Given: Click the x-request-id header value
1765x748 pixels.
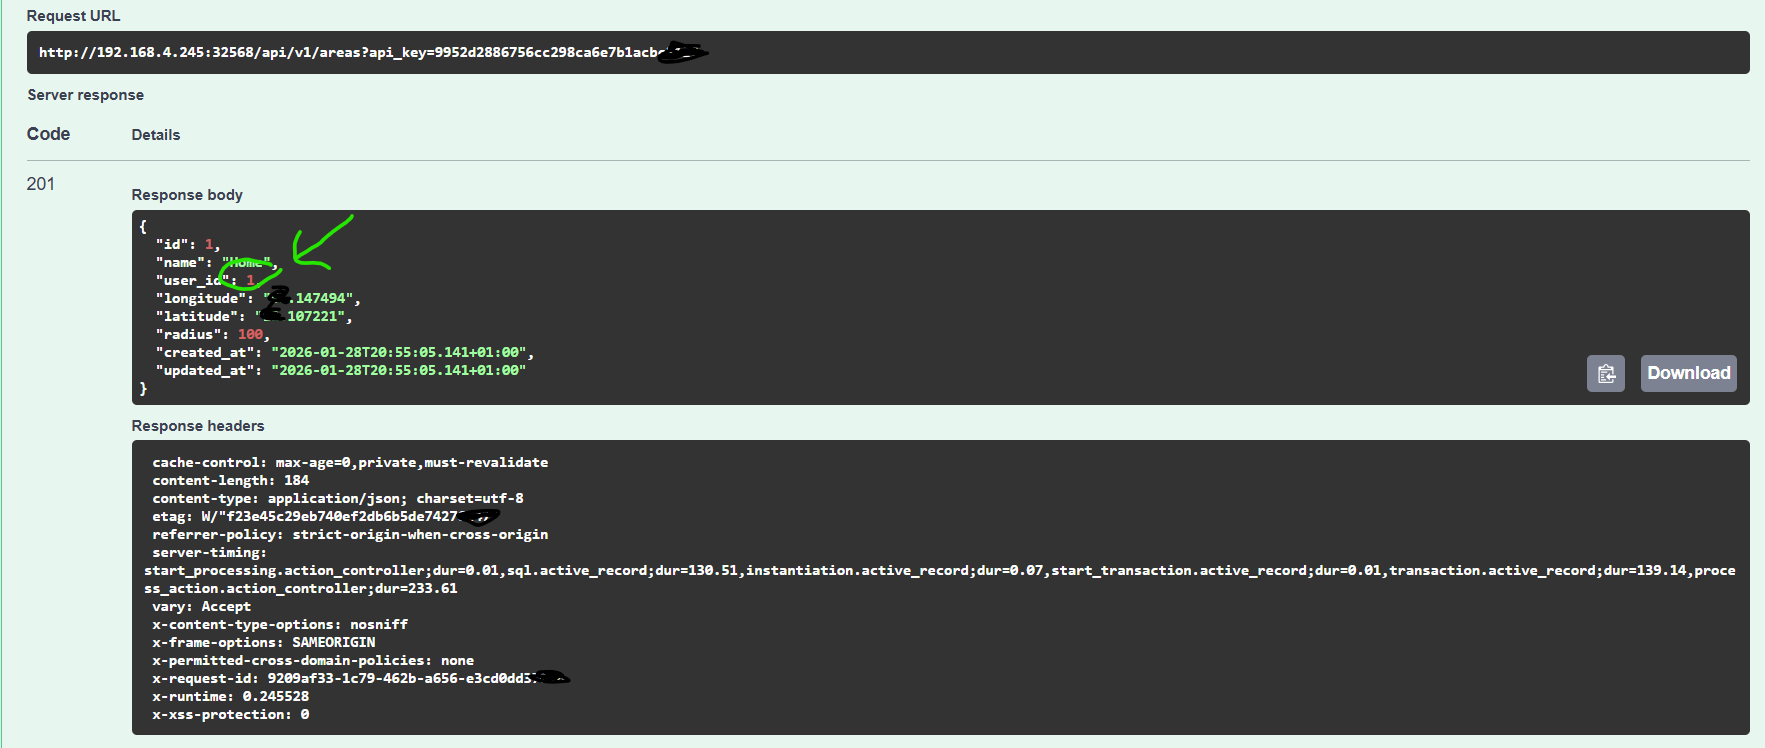Looking at the screenshot, I should [x=400, y=679].
